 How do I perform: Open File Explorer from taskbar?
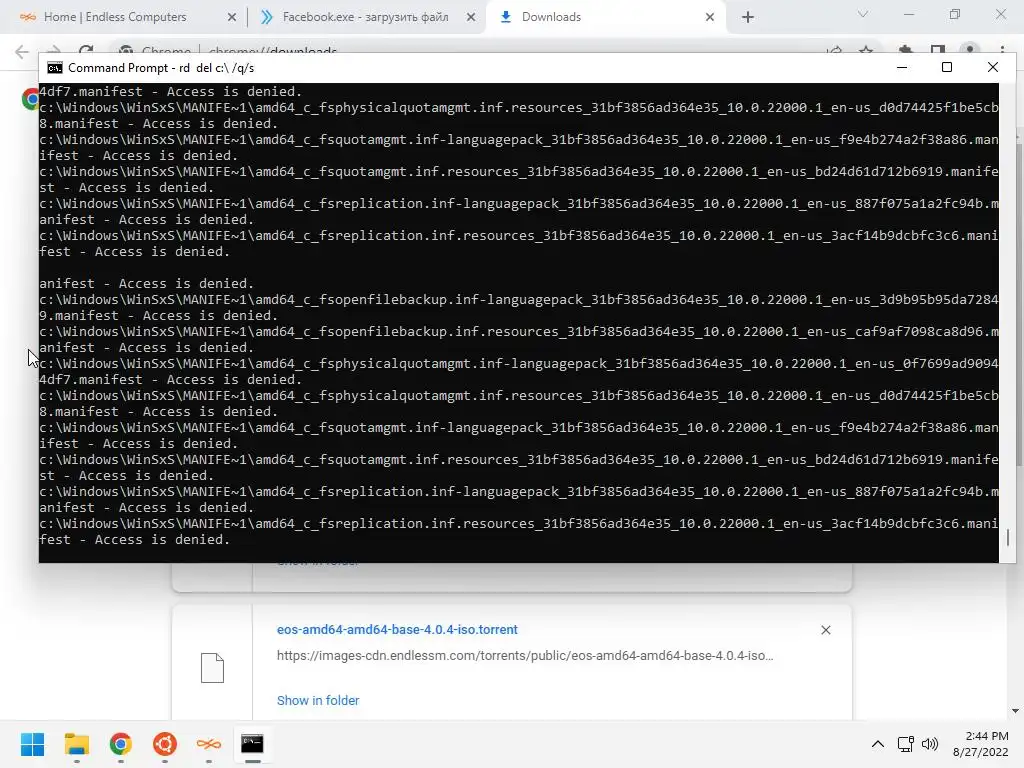point(77,744)
